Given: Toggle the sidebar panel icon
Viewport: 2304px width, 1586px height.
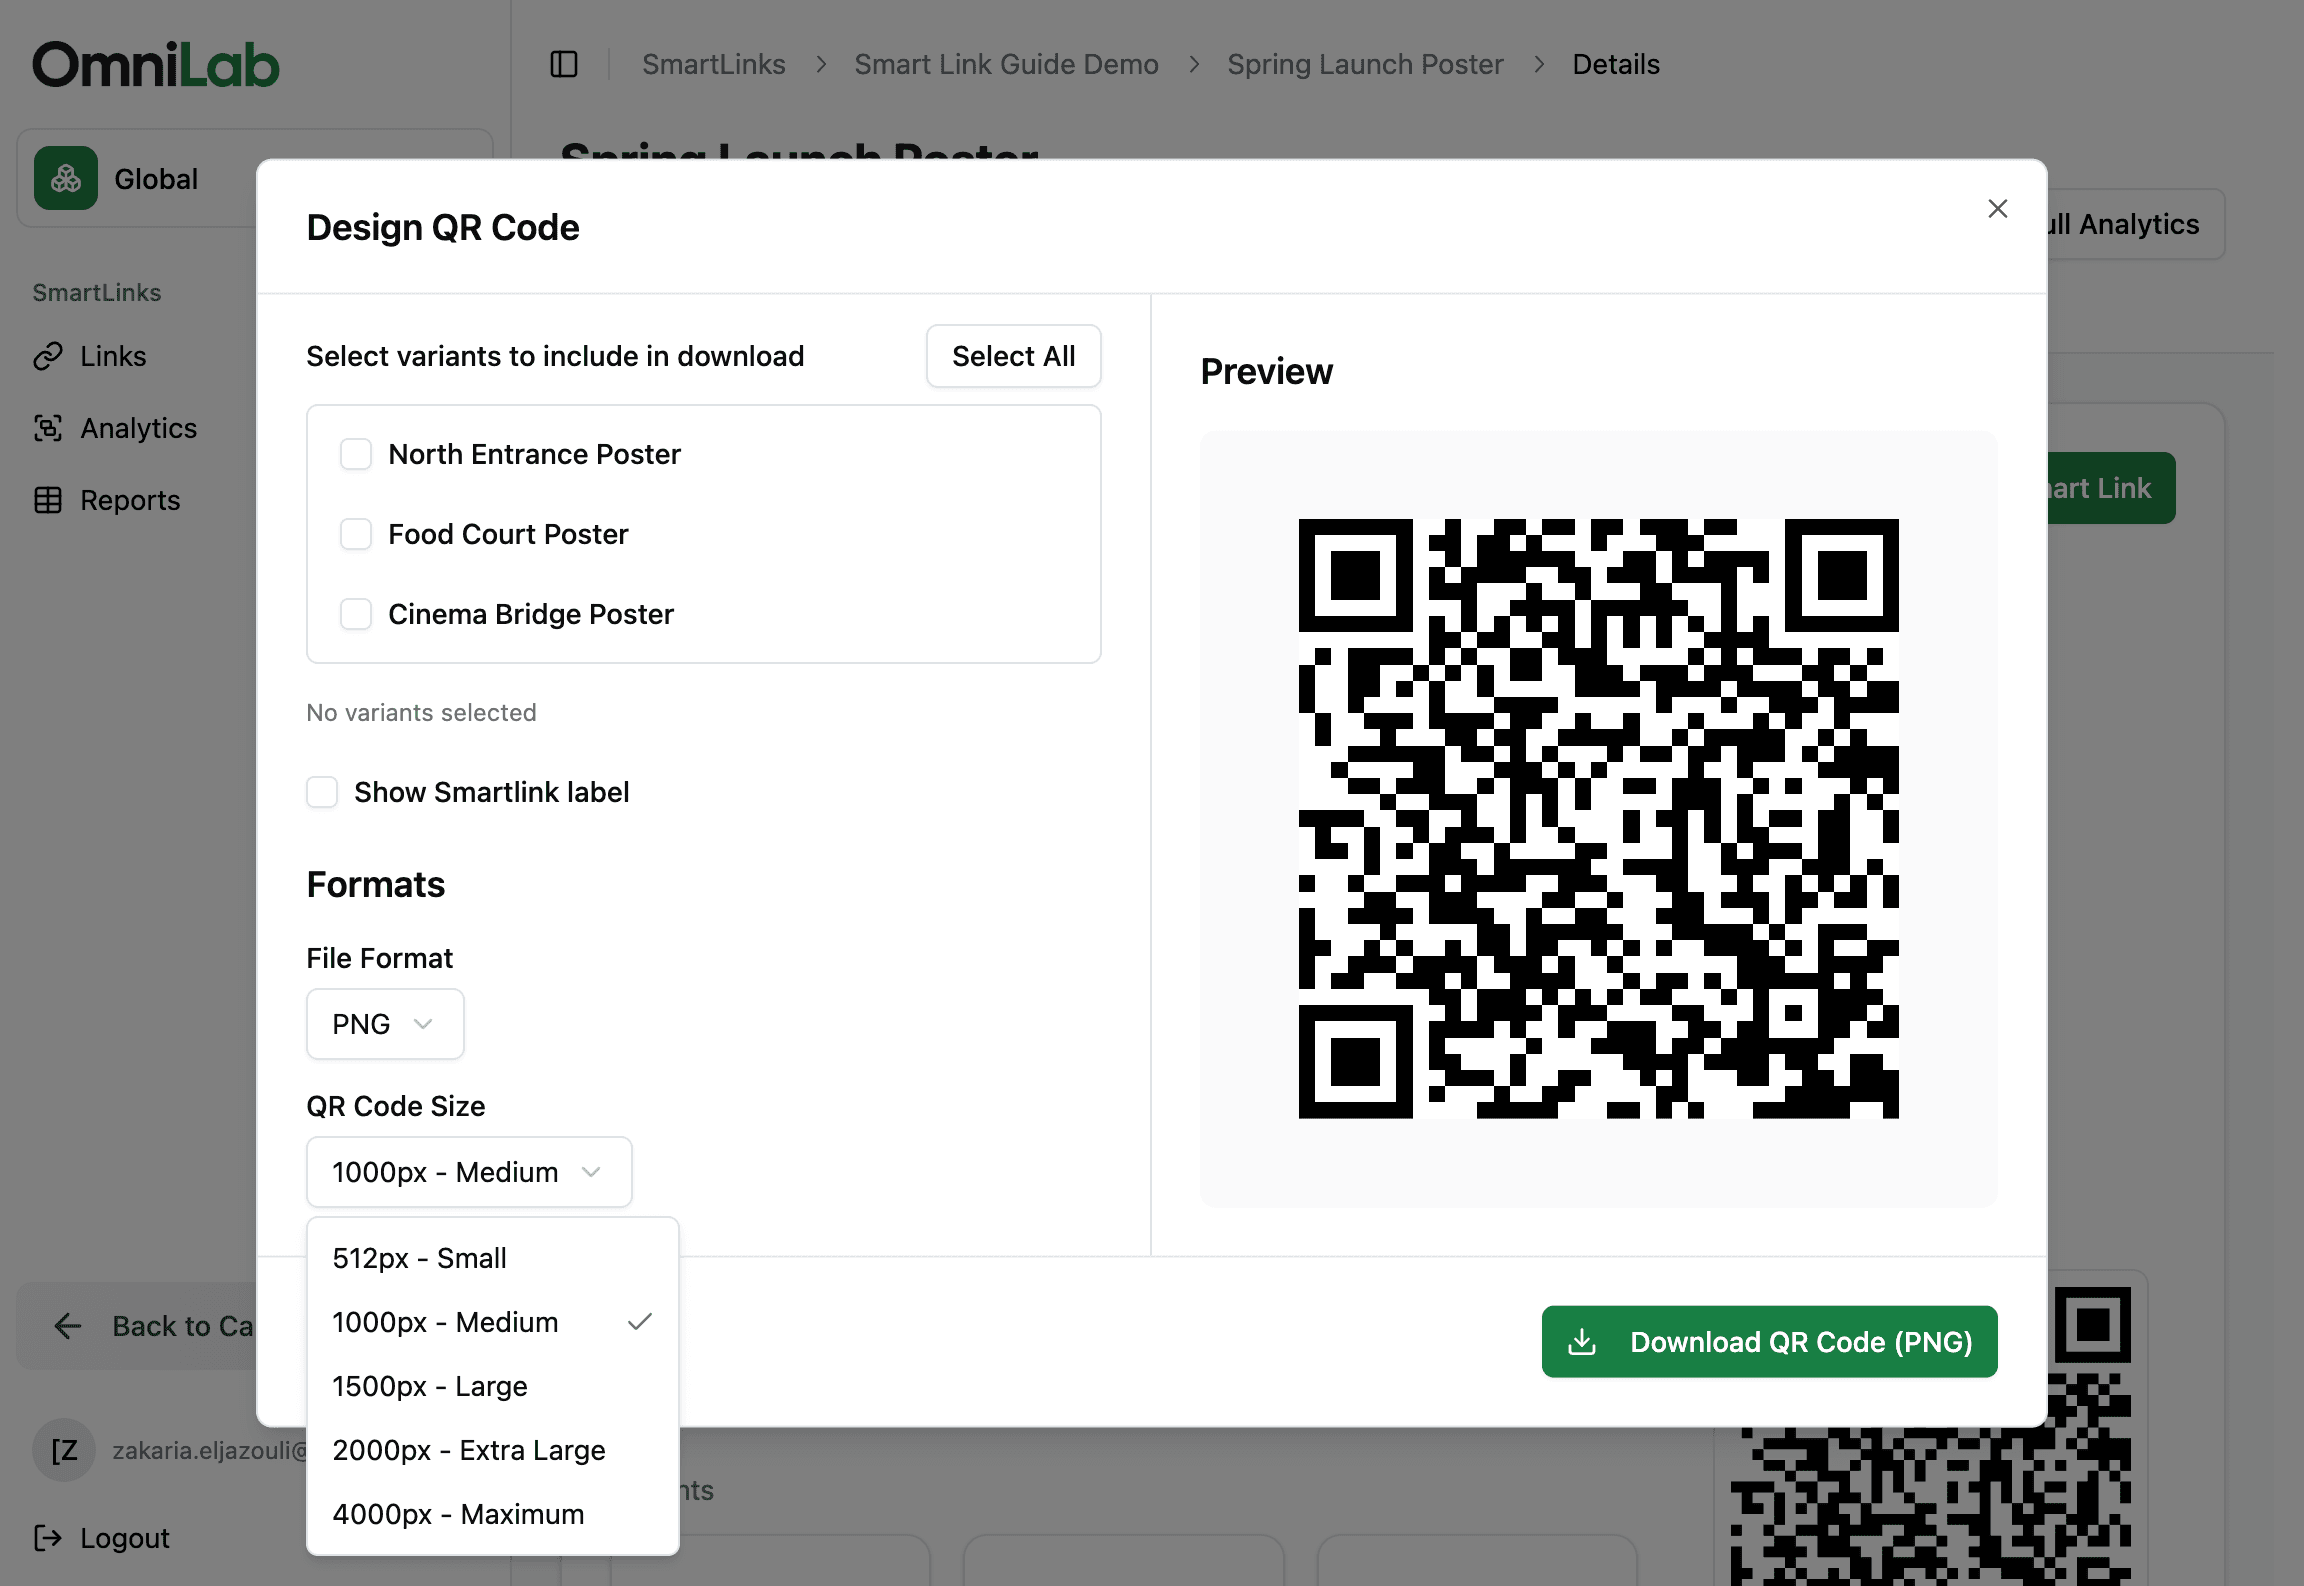Looking at the screenshot, I should pos(564,64).
